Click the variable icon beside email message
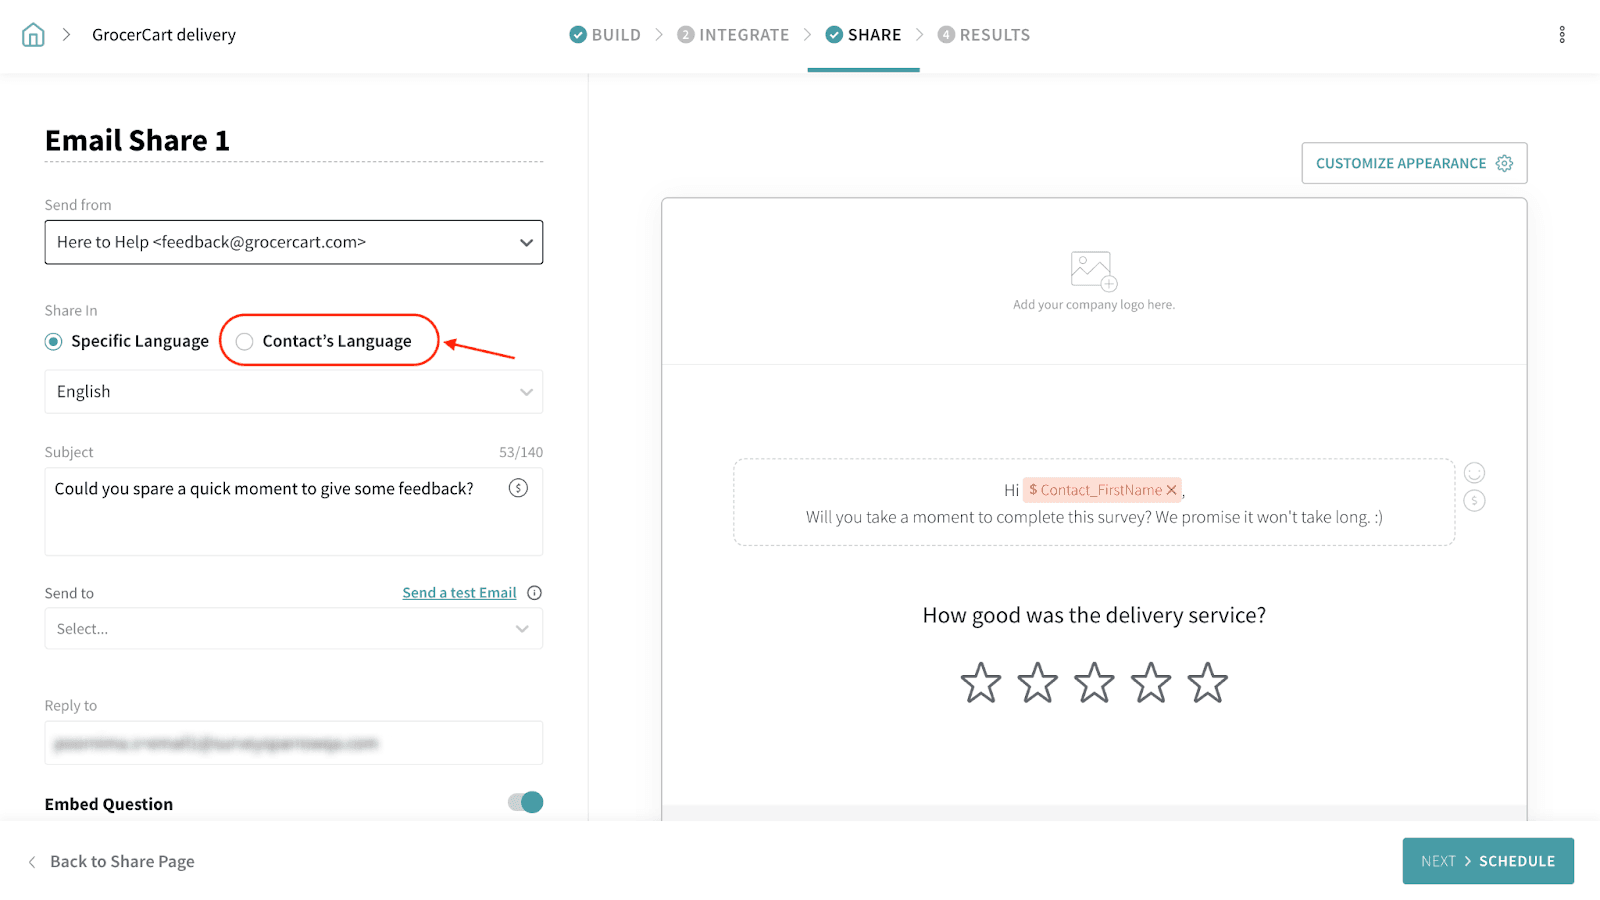 point(1474,501)
